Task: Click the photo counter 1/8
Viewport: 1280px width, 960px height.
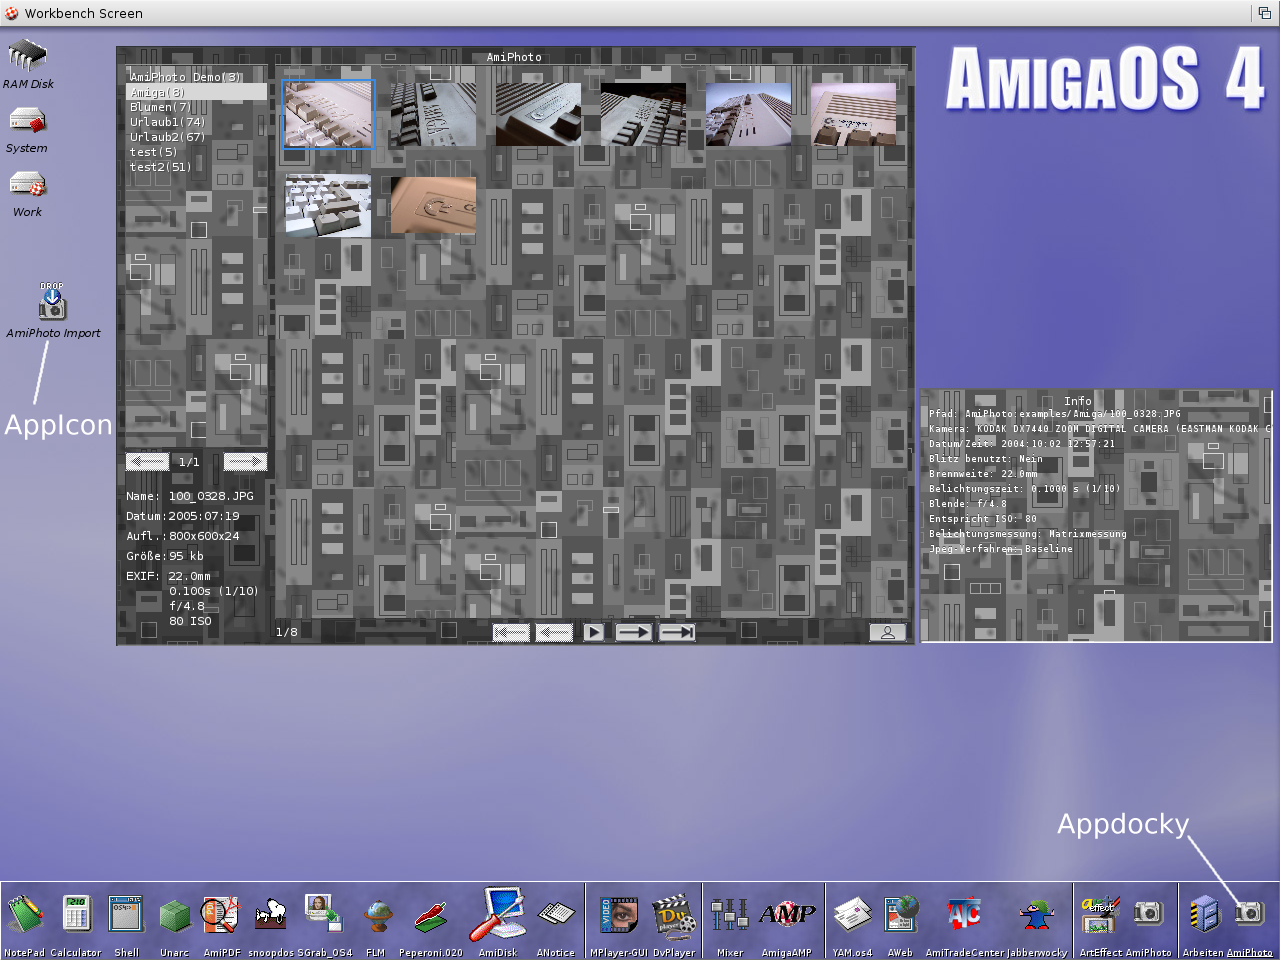Action: click(287, 632)
